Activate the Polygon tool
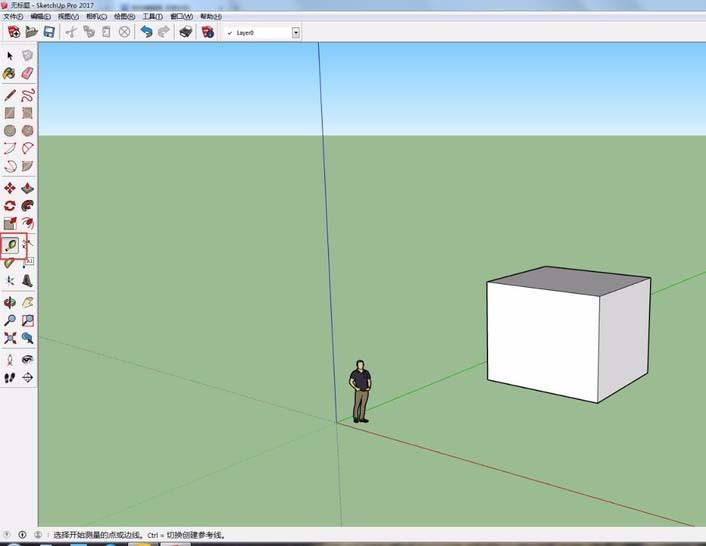 pyautogui.click(x=27, y=131)
